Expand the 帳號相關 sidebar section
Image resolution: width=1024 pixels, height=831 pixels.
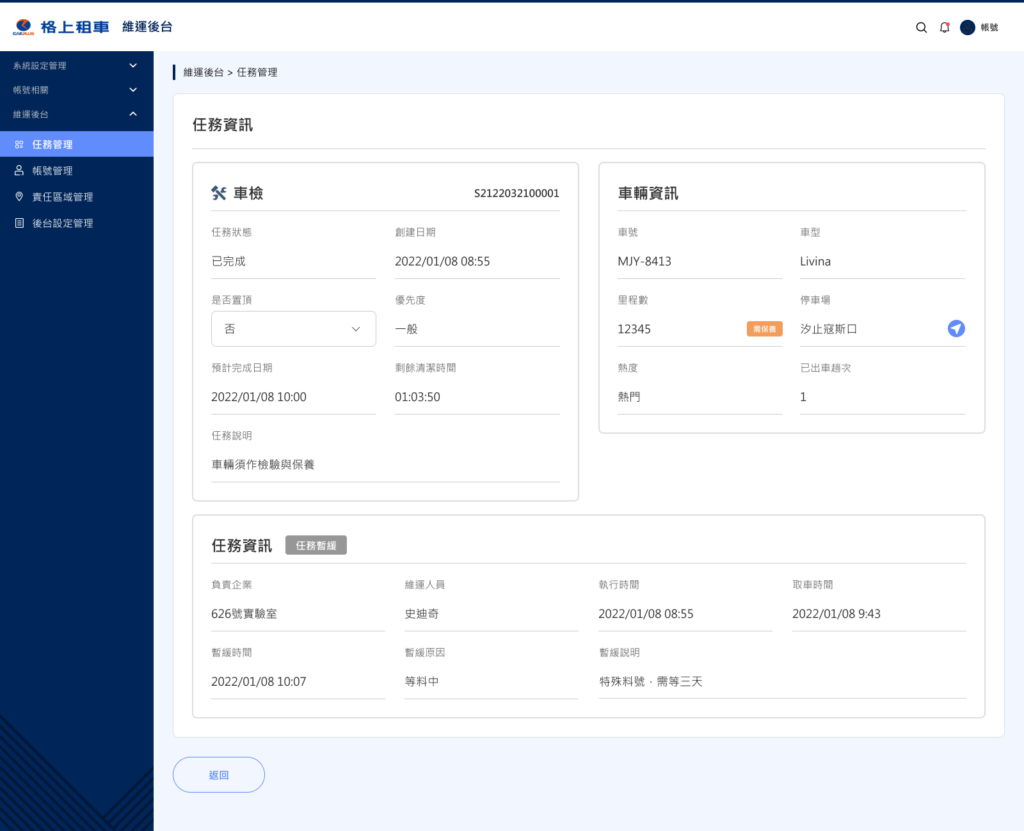click(x=133, y=90)
